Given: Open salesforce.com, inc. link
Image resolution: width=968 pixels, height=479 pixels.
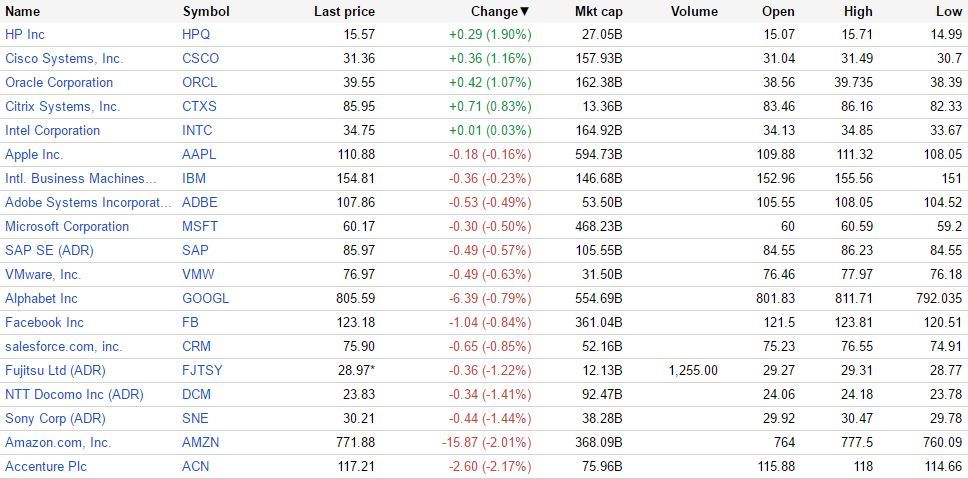Looking at the screenshot, I should (63, 346).
